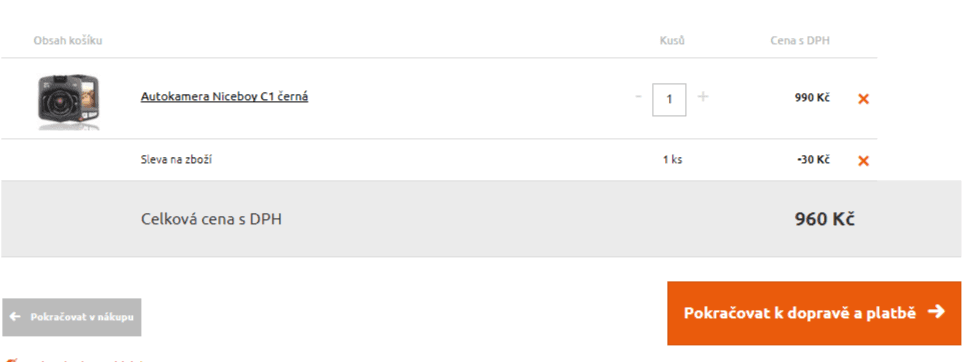Click the Sleva na zboží label
This screenshot has width=963, height=362.
pos(176,160)
